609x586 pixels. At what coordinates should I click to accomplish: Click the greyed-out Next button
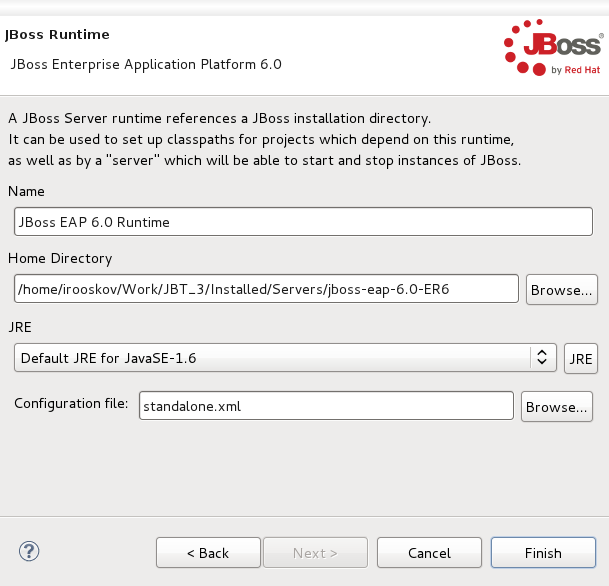point(315,553)
